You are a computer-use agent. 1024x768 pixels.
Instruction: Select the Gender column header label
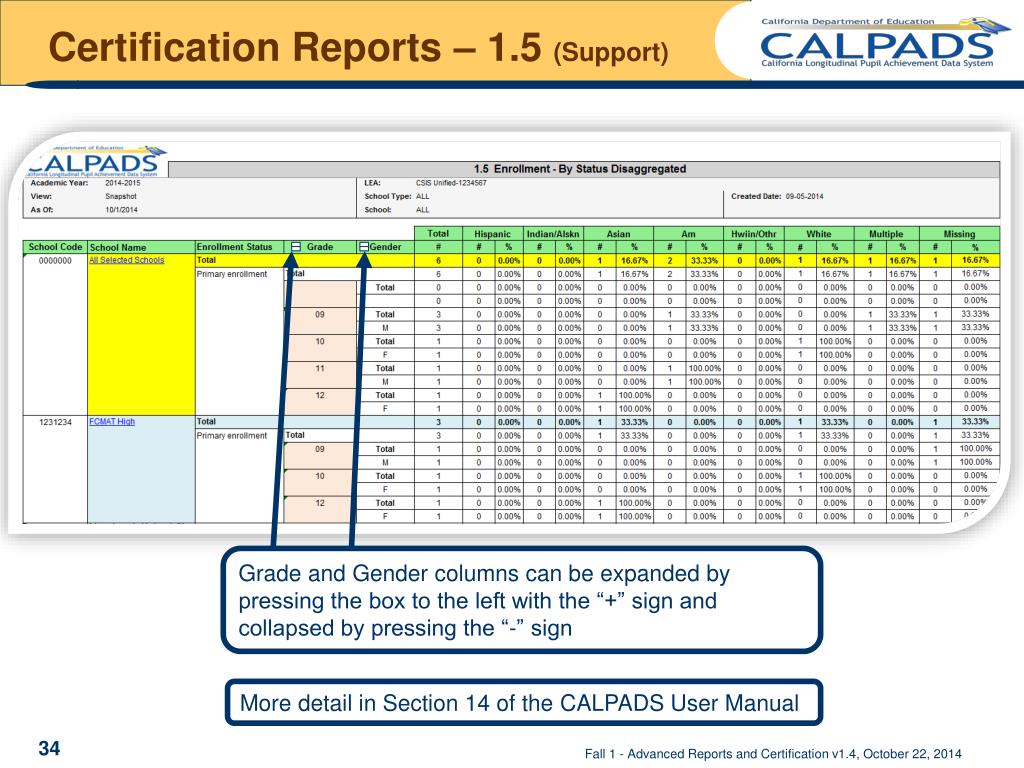(385, 247)
